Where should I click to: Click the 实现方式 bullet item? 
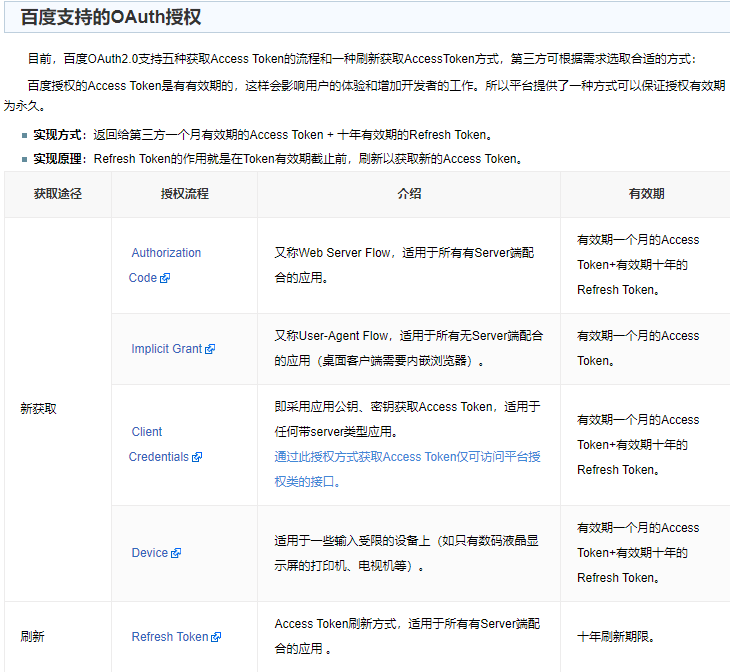pyautogui.click(x=262, y=134)
